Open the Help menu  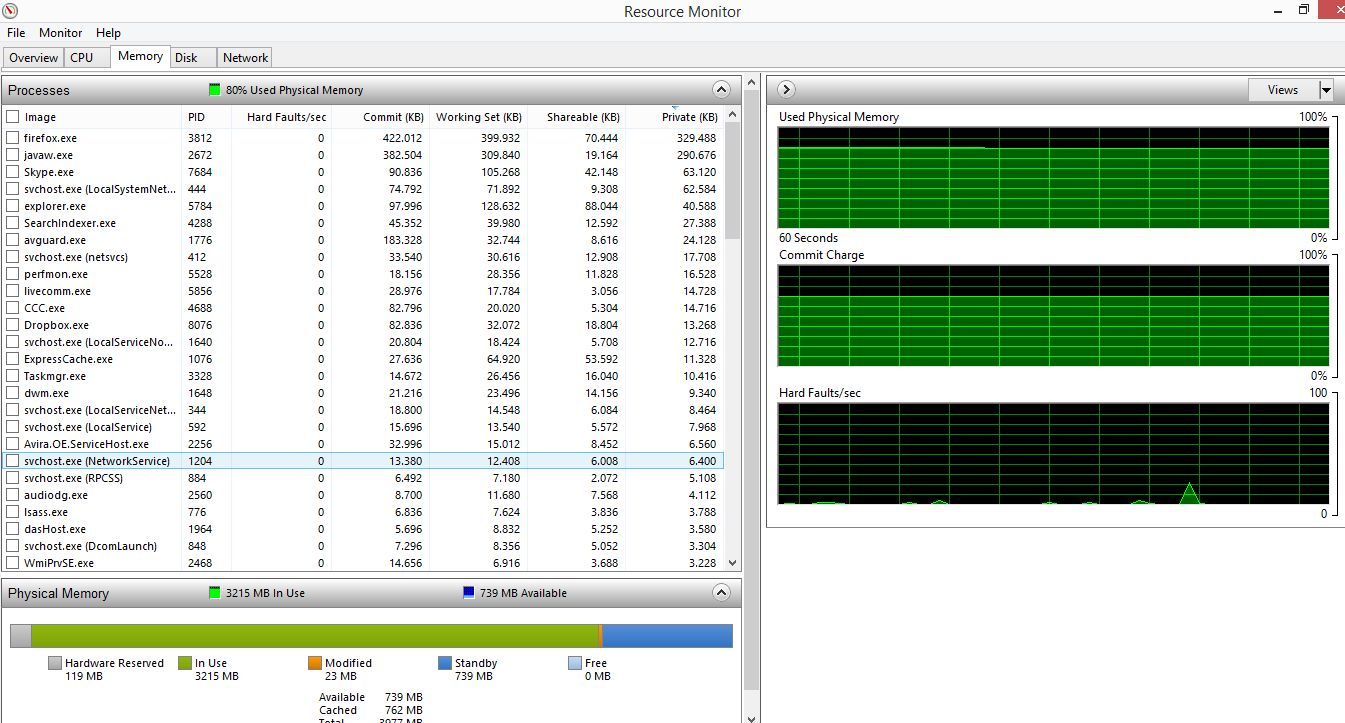click(108, 33)
